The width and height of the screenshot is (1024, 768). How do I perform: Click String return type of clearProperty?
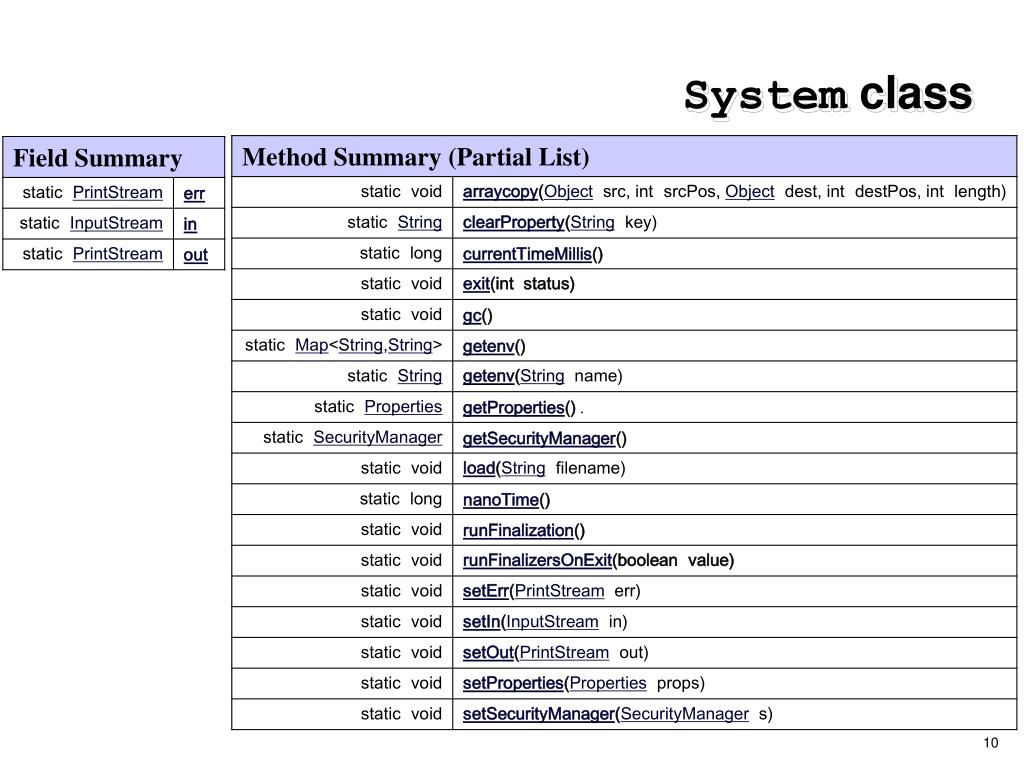coord(420,223)
